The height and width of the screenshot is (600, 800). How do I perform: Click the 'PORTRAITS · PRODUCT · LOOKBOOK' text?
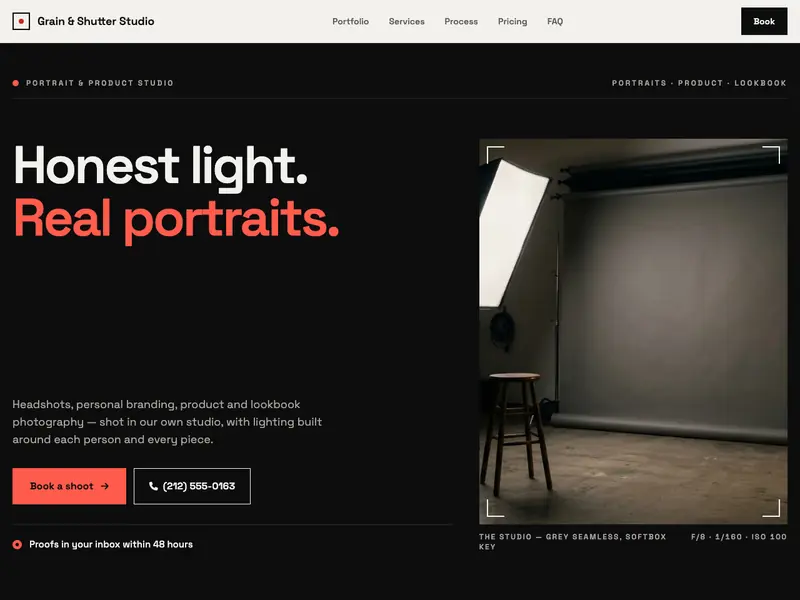[x=699, y=83]
